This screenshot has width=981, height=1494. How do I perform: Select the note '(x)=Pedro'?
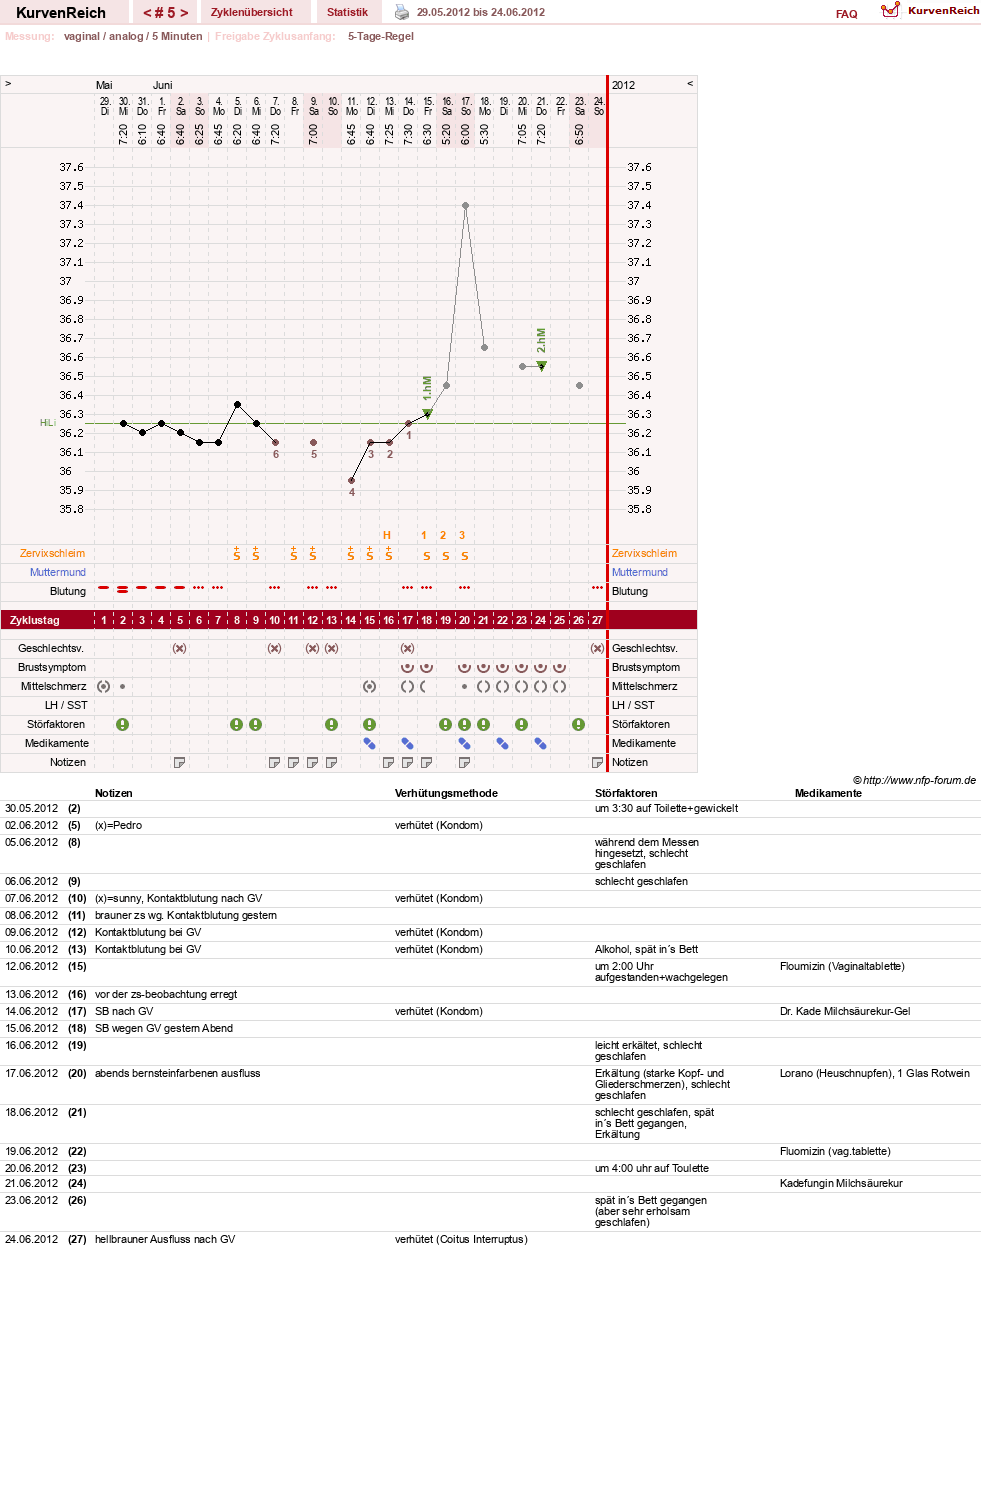[x=118, y=825]
